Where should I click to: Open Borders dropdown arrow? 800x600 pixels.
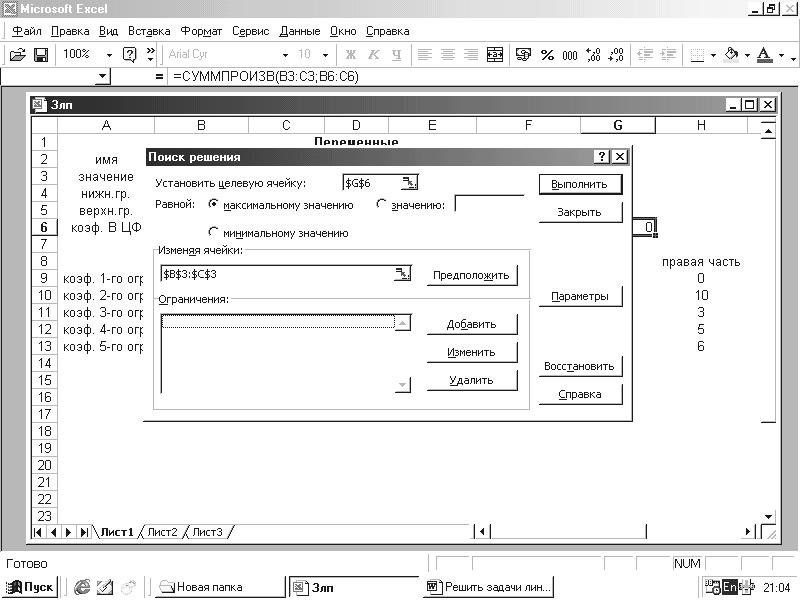(713, 55)
